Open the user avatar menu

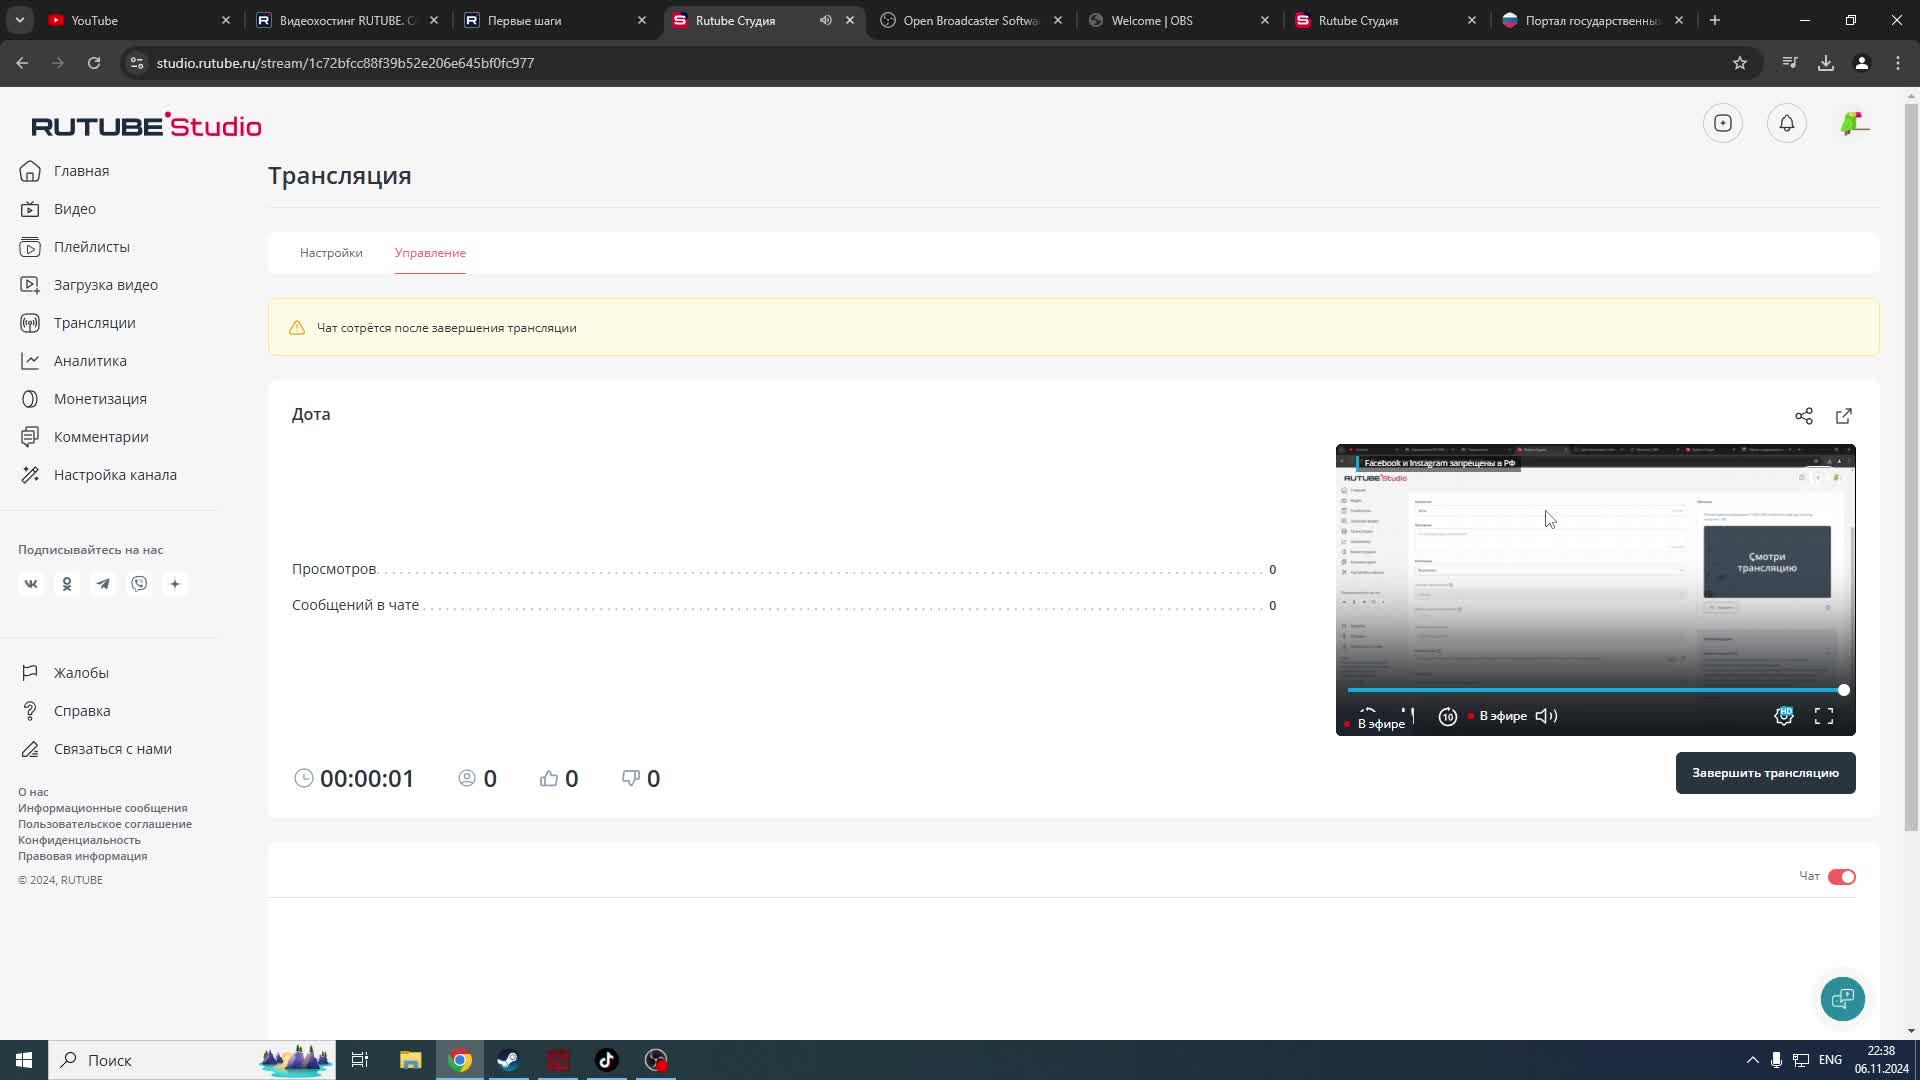pyautogui.click(x=1853, y=124)
